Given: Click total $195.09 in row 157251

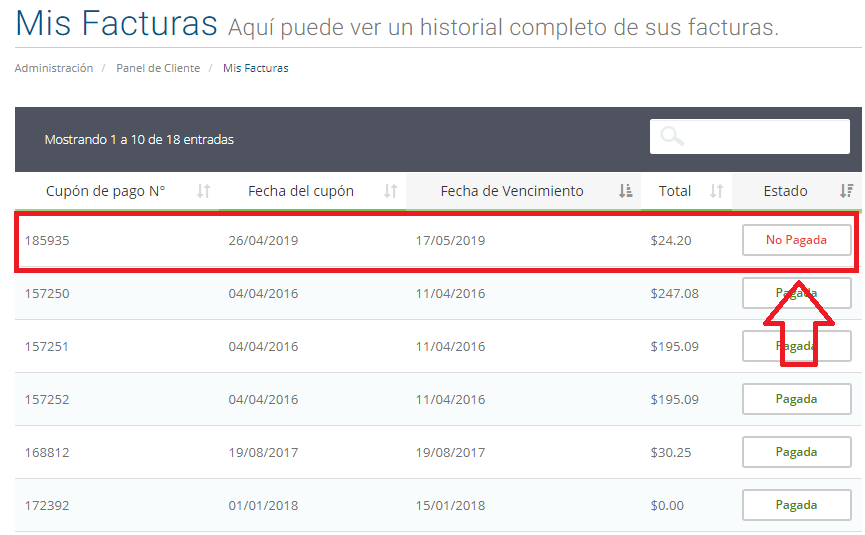Looking at the screenshot, I should [675, 346].
